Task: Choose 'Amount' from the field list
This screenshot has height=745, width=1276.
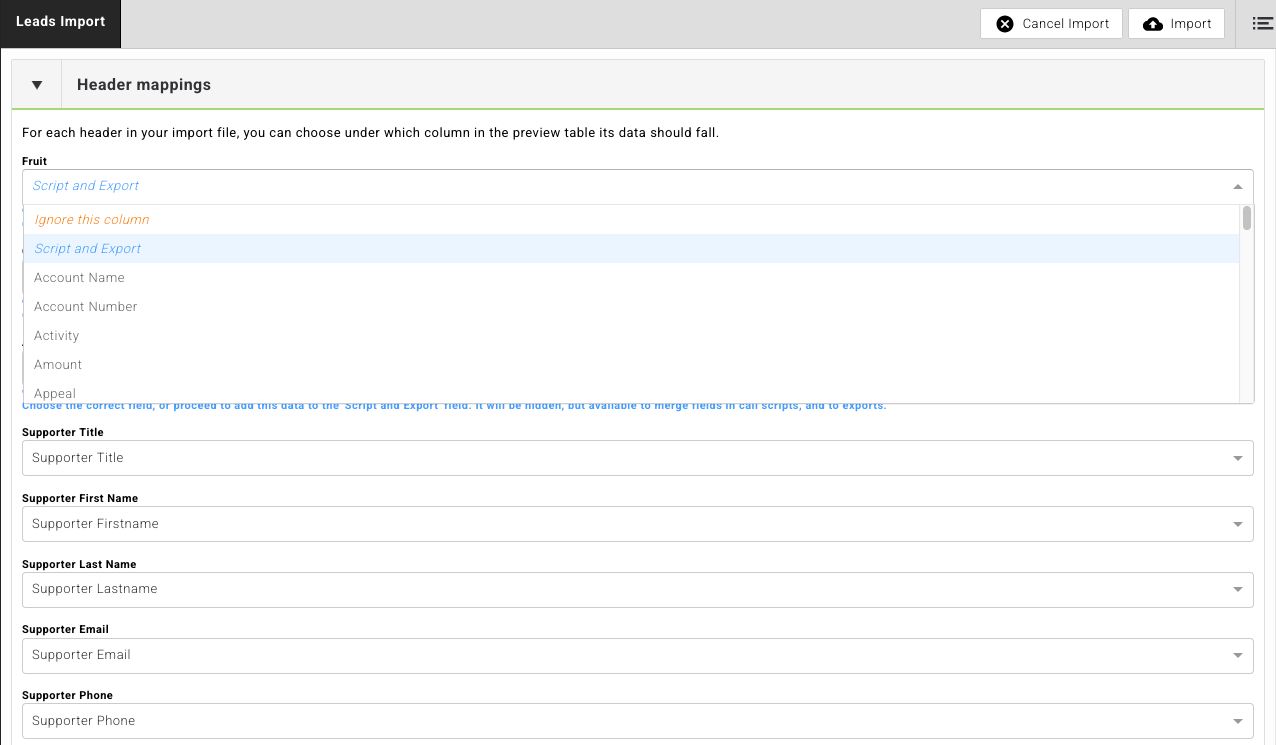Action: pos(58,365)
